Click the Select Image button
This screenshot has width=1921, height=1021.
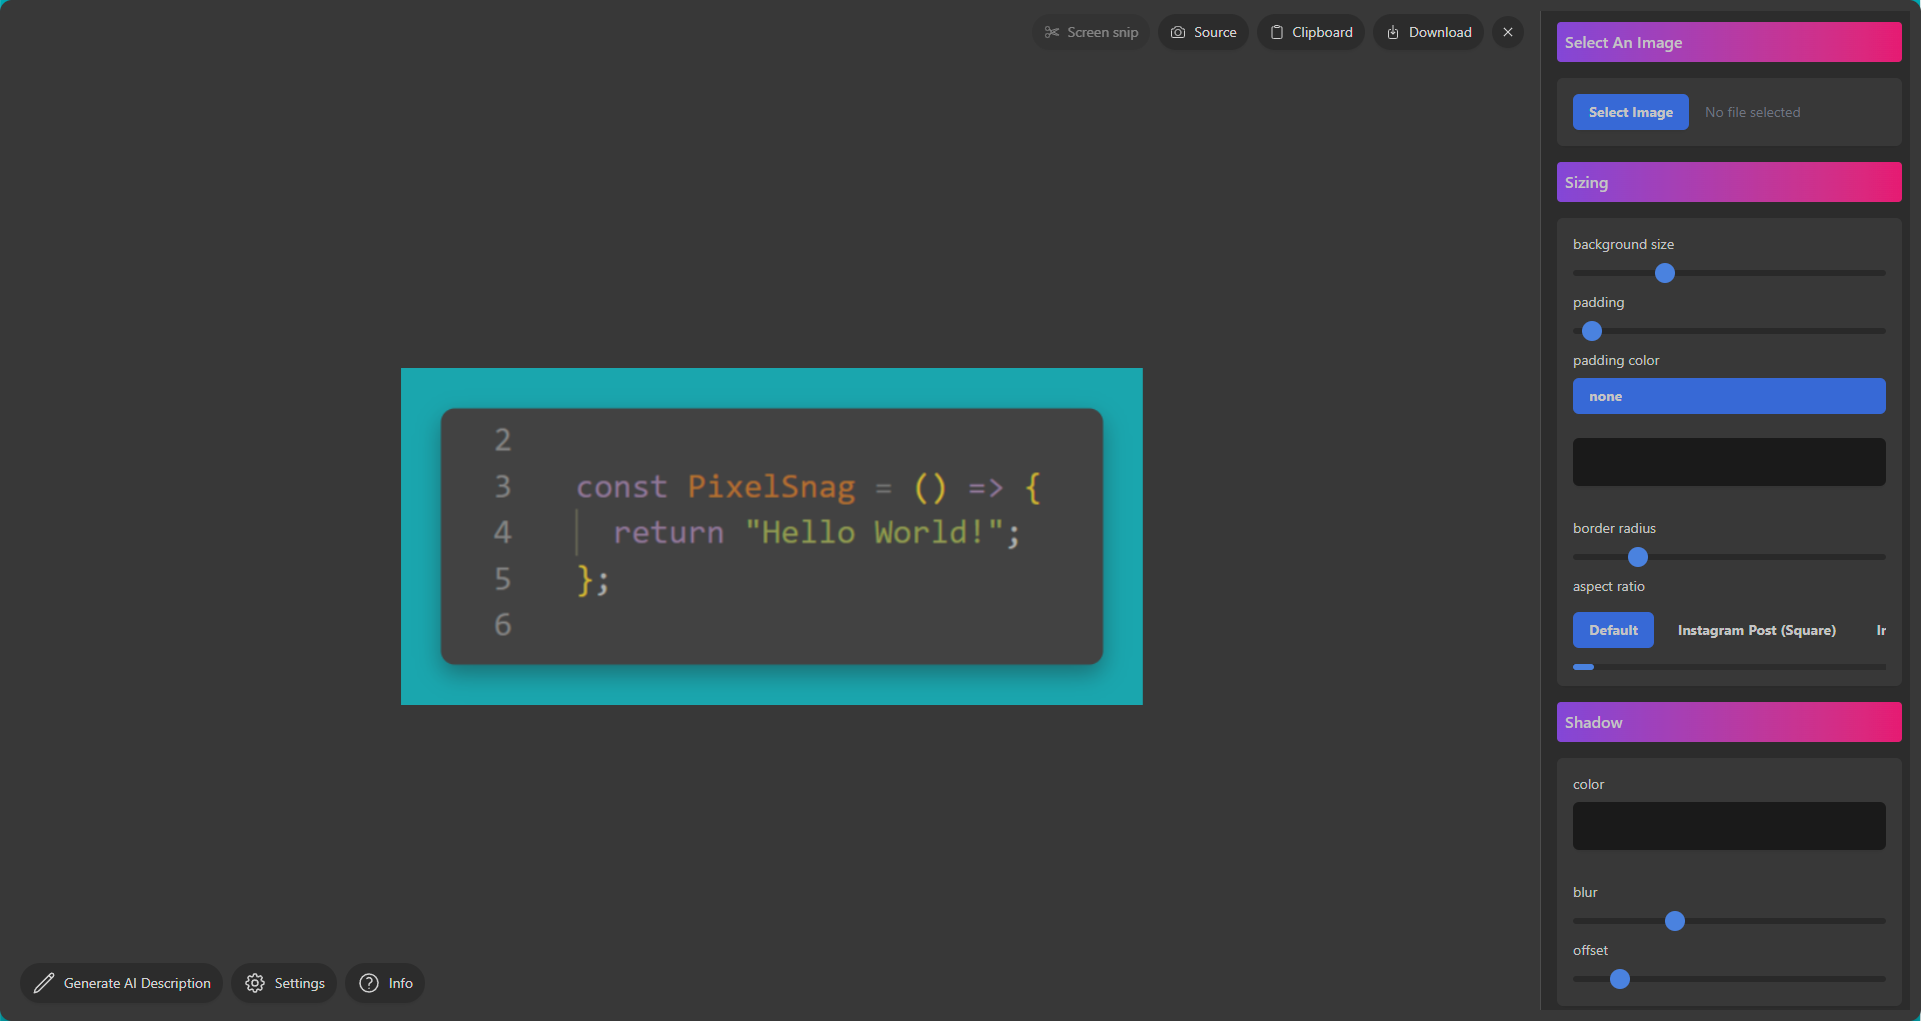(1630, 111)
